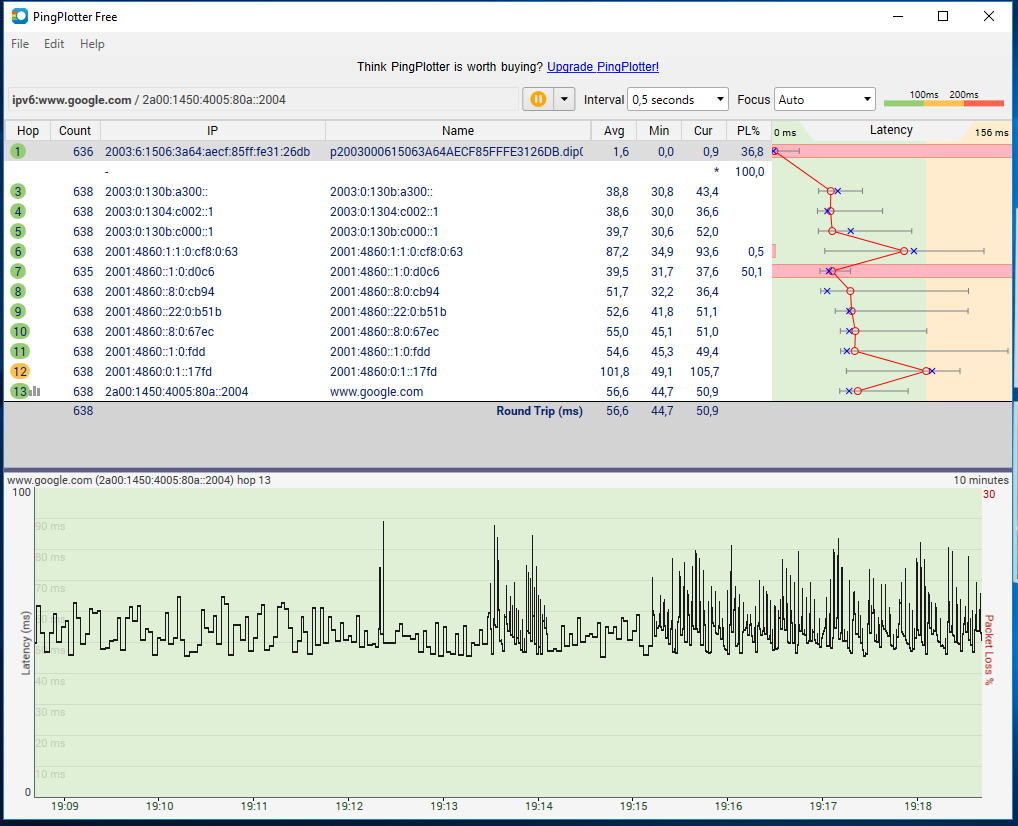Open the Help menu
This screenshot has height=826, width=1018.
[x=92, y=44]
